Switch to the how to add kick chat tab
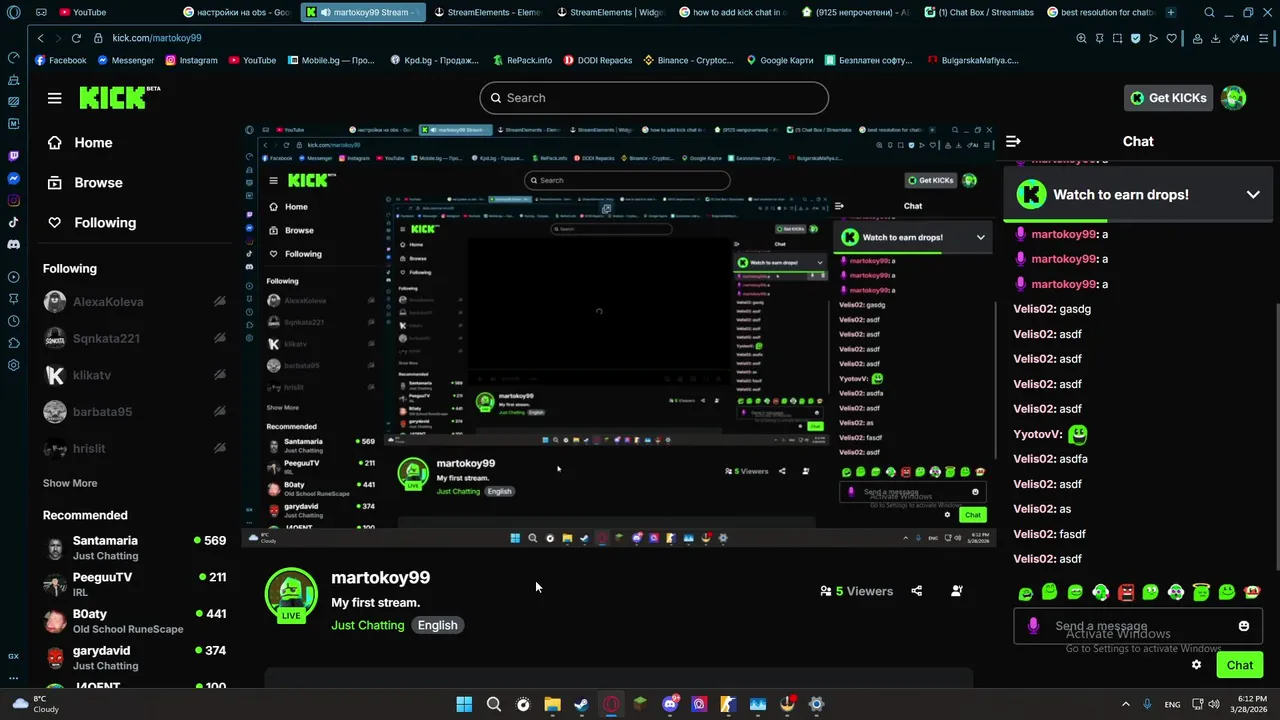 (x=732, y=12)
